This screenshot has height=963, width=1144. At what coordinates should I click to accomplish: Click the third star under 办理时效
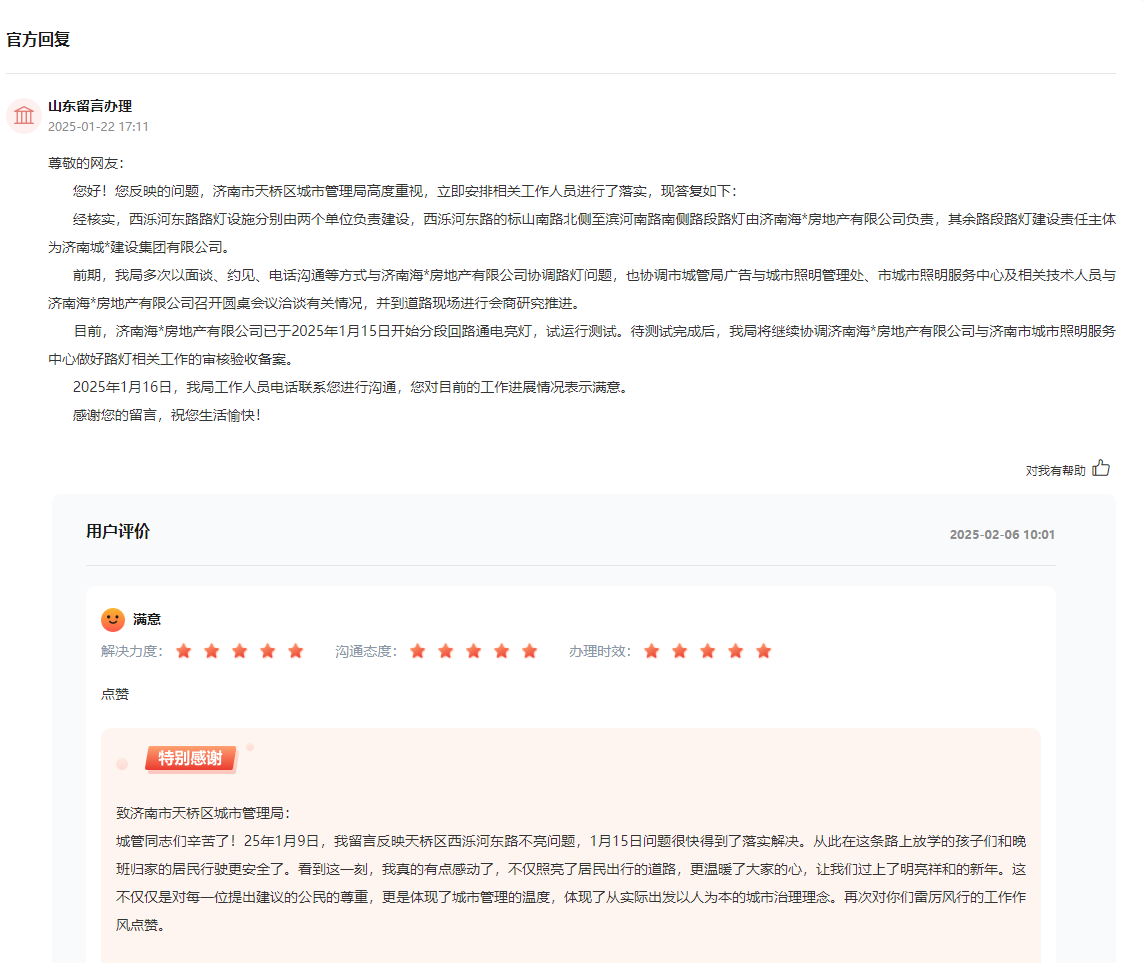point(707,650)
